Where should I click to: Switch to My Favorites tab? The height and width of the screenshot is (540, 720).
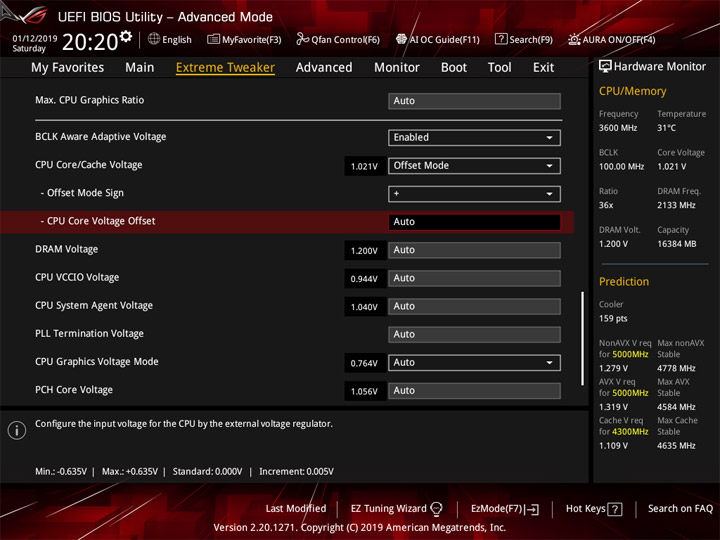68,68
